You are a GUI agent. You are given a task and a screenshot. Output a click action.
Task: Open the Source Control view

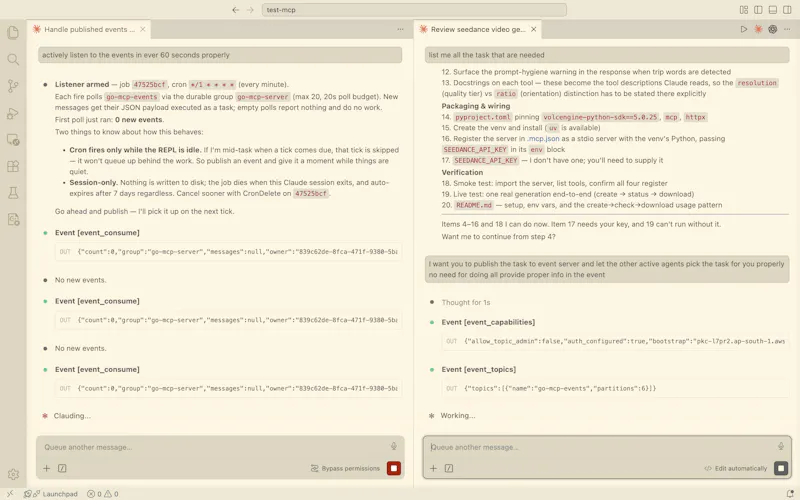coord(13,86)
